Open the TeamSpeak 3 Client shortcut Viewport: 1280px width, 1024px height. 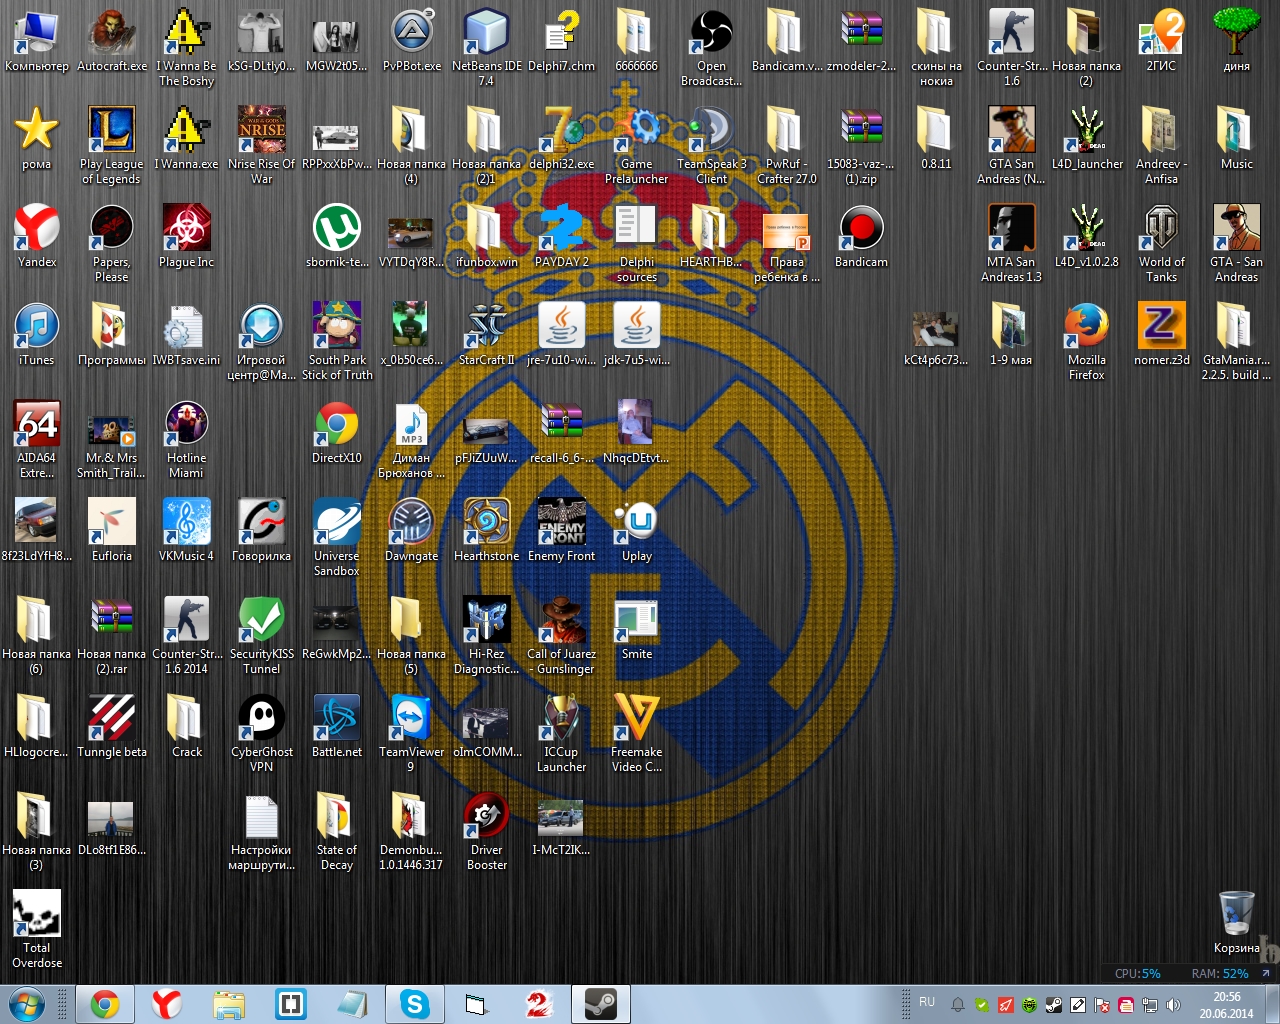(x=711, y=146)
